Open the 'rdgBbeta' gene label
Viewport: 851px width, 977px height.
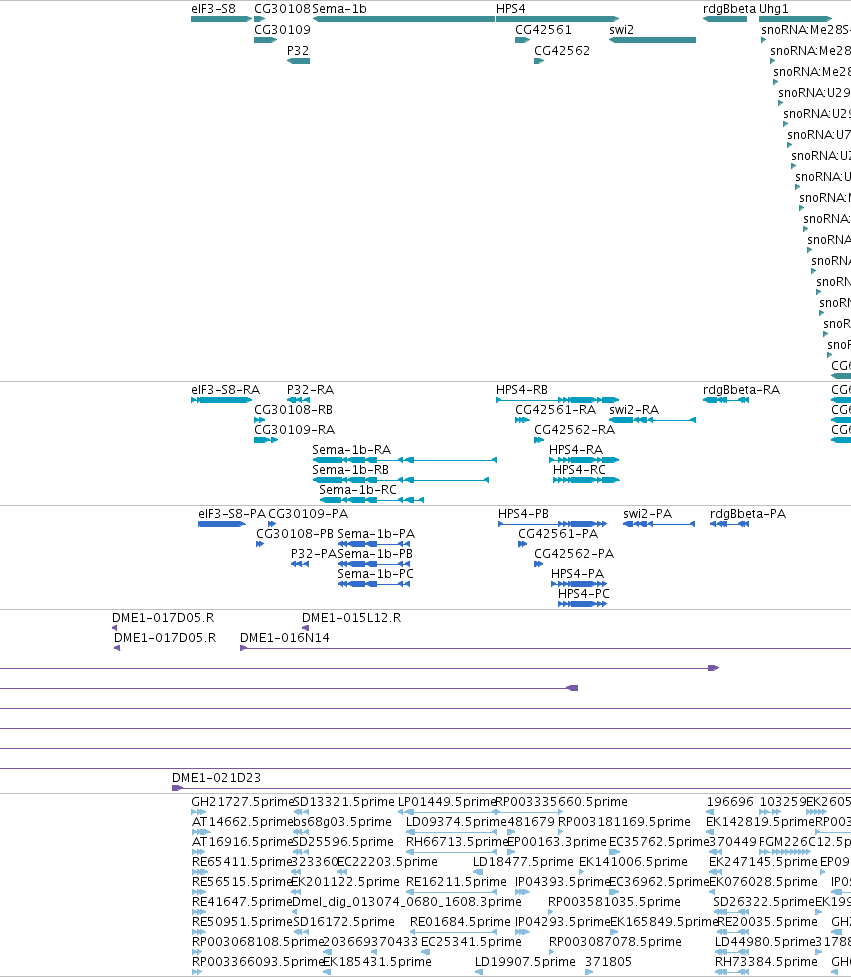pos(730,9)
